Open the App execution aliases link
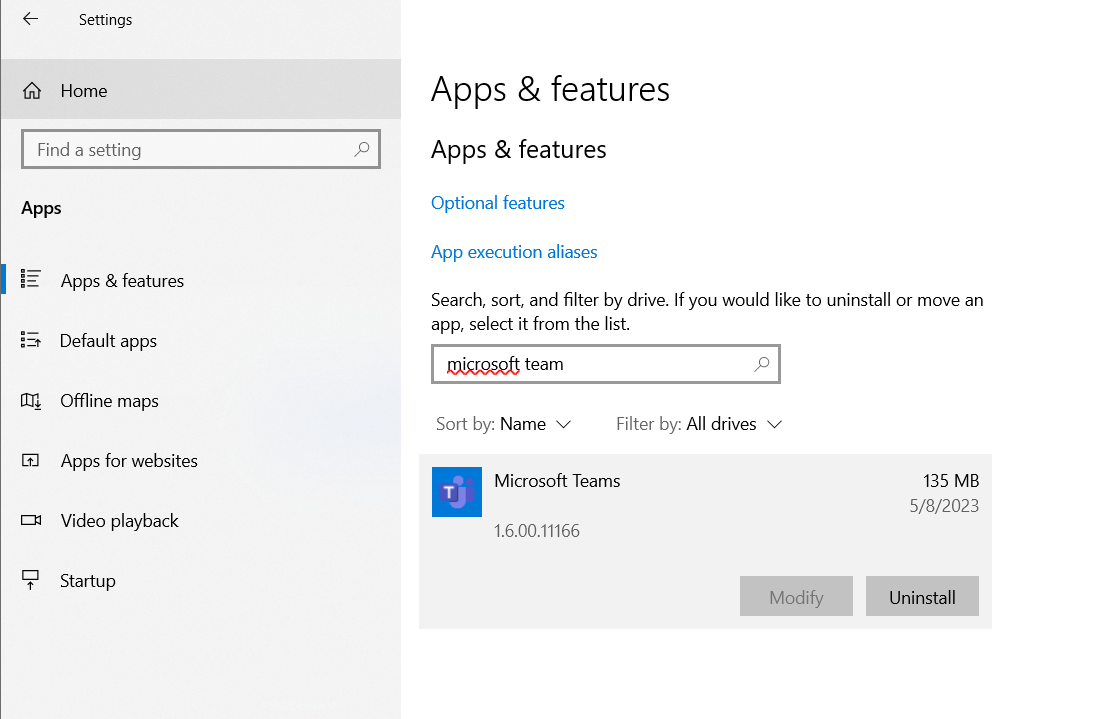 coord(514,252)
